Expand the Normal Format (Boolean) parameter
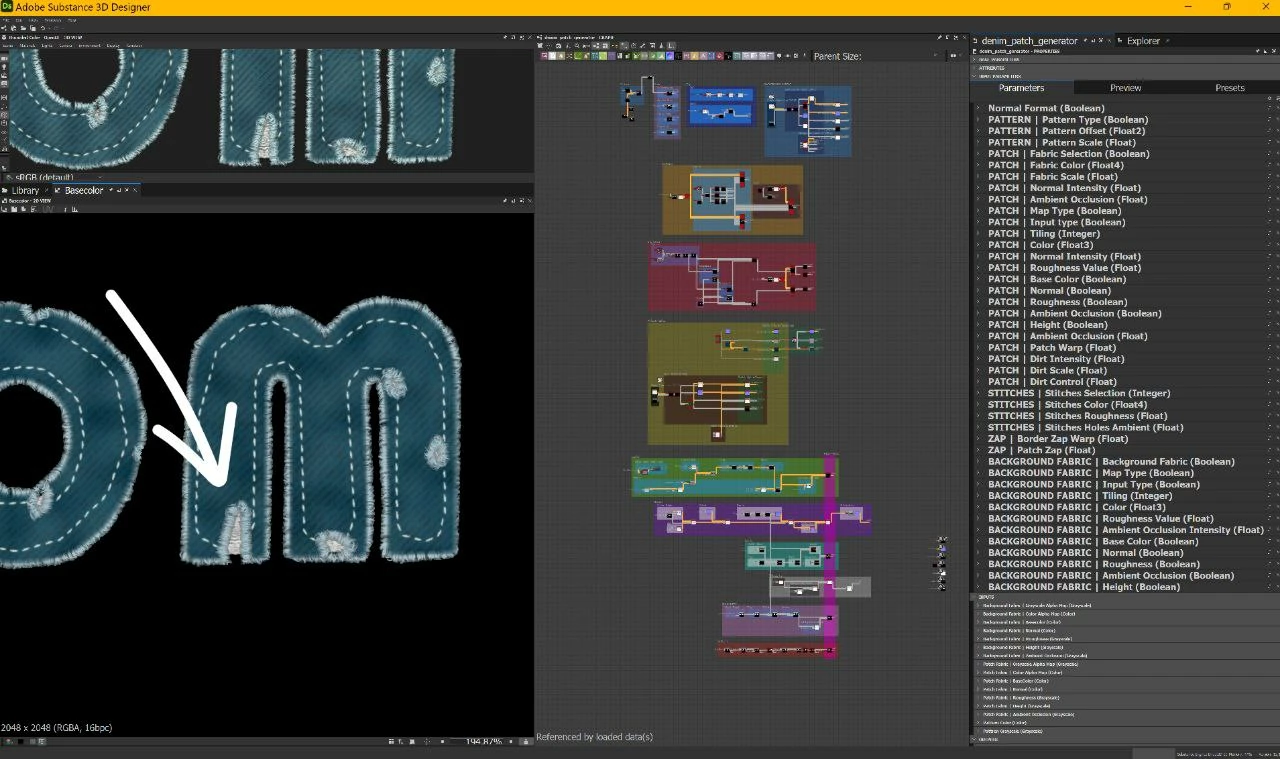The width and height of the screenshot is (1280, 759). point(979,108)
